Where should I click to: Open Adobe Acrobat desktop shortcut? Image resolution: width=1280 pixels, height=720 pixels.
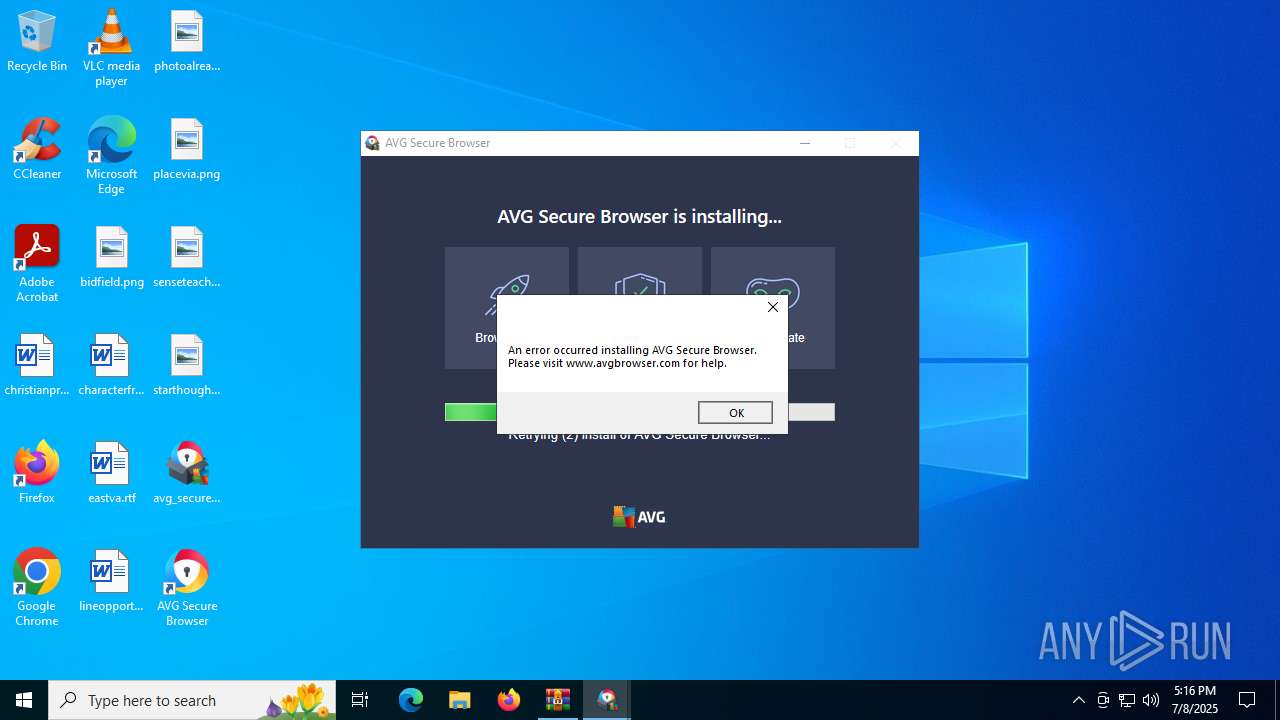[x=37, y=264]
